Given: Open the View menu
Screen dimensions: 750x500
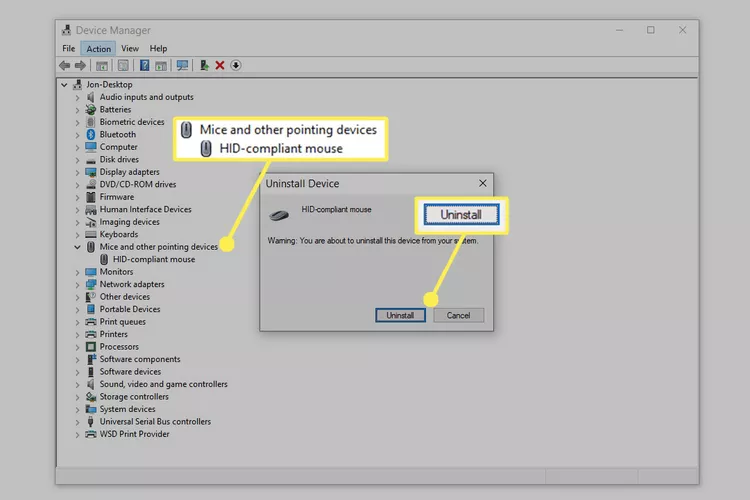Looking at the screenshot, I should click(131, 48).
